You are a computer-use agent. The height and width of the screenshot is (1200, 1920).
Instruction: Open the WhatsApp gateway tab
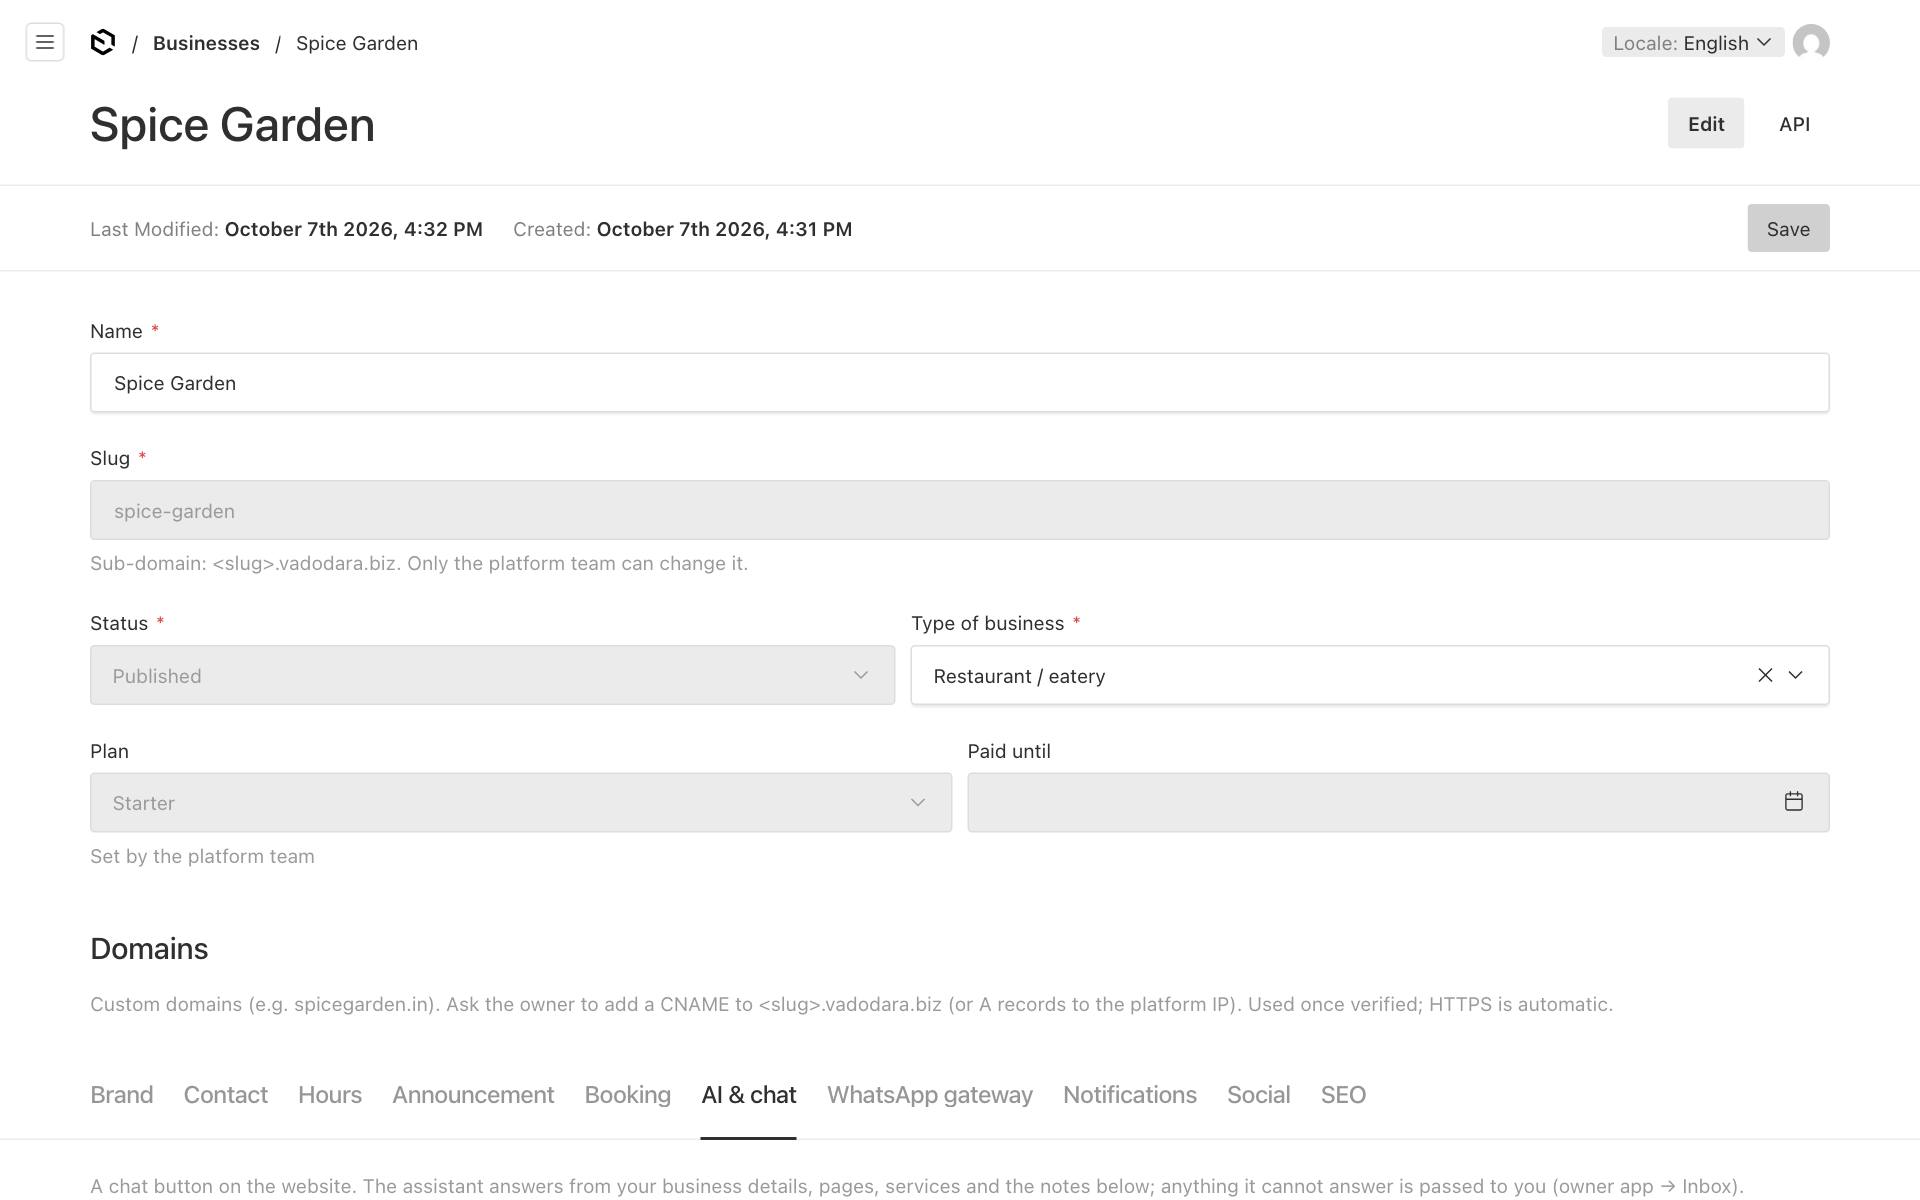pyautogui.click(x=930, y=1095)
